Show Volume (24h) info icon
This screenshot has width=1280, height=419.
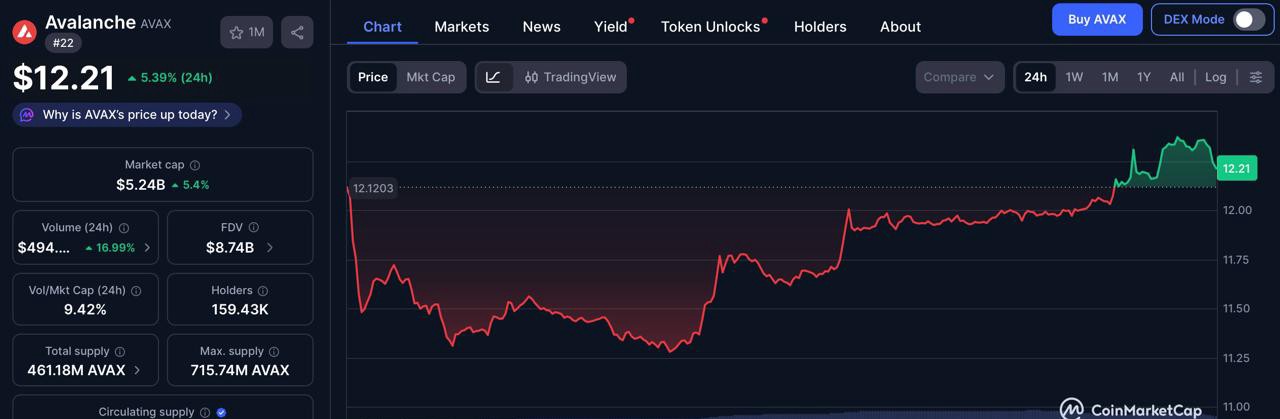point(123,228)
